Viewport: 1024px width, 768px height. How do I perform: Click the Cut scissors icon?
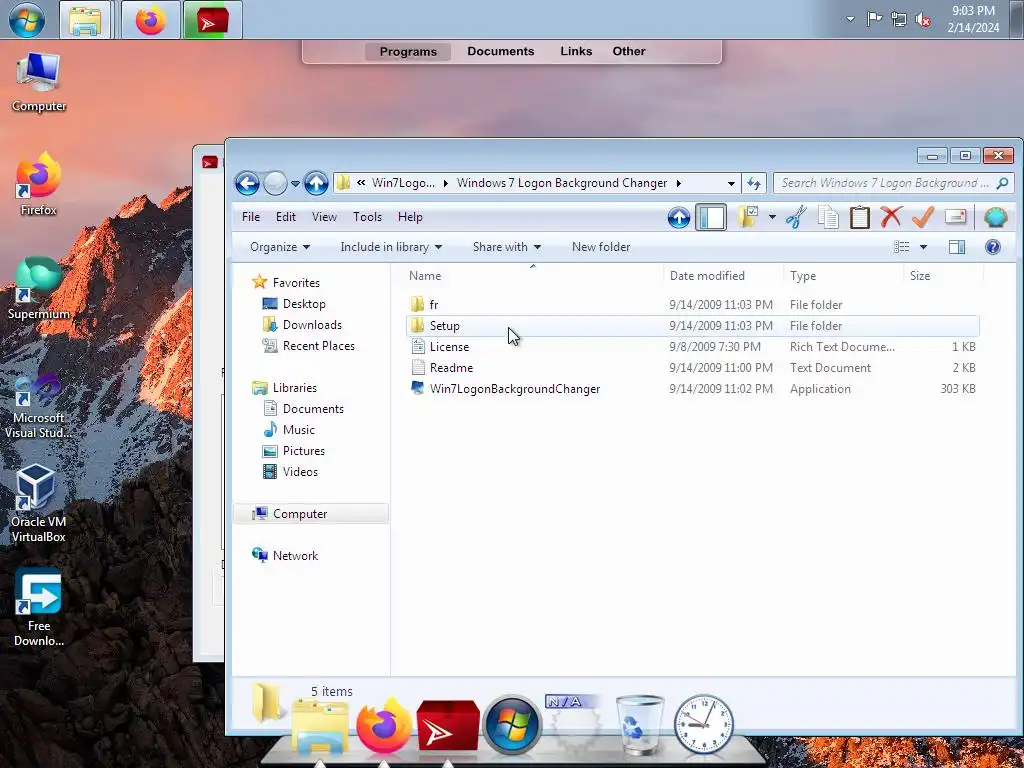[x=795, y=217]
